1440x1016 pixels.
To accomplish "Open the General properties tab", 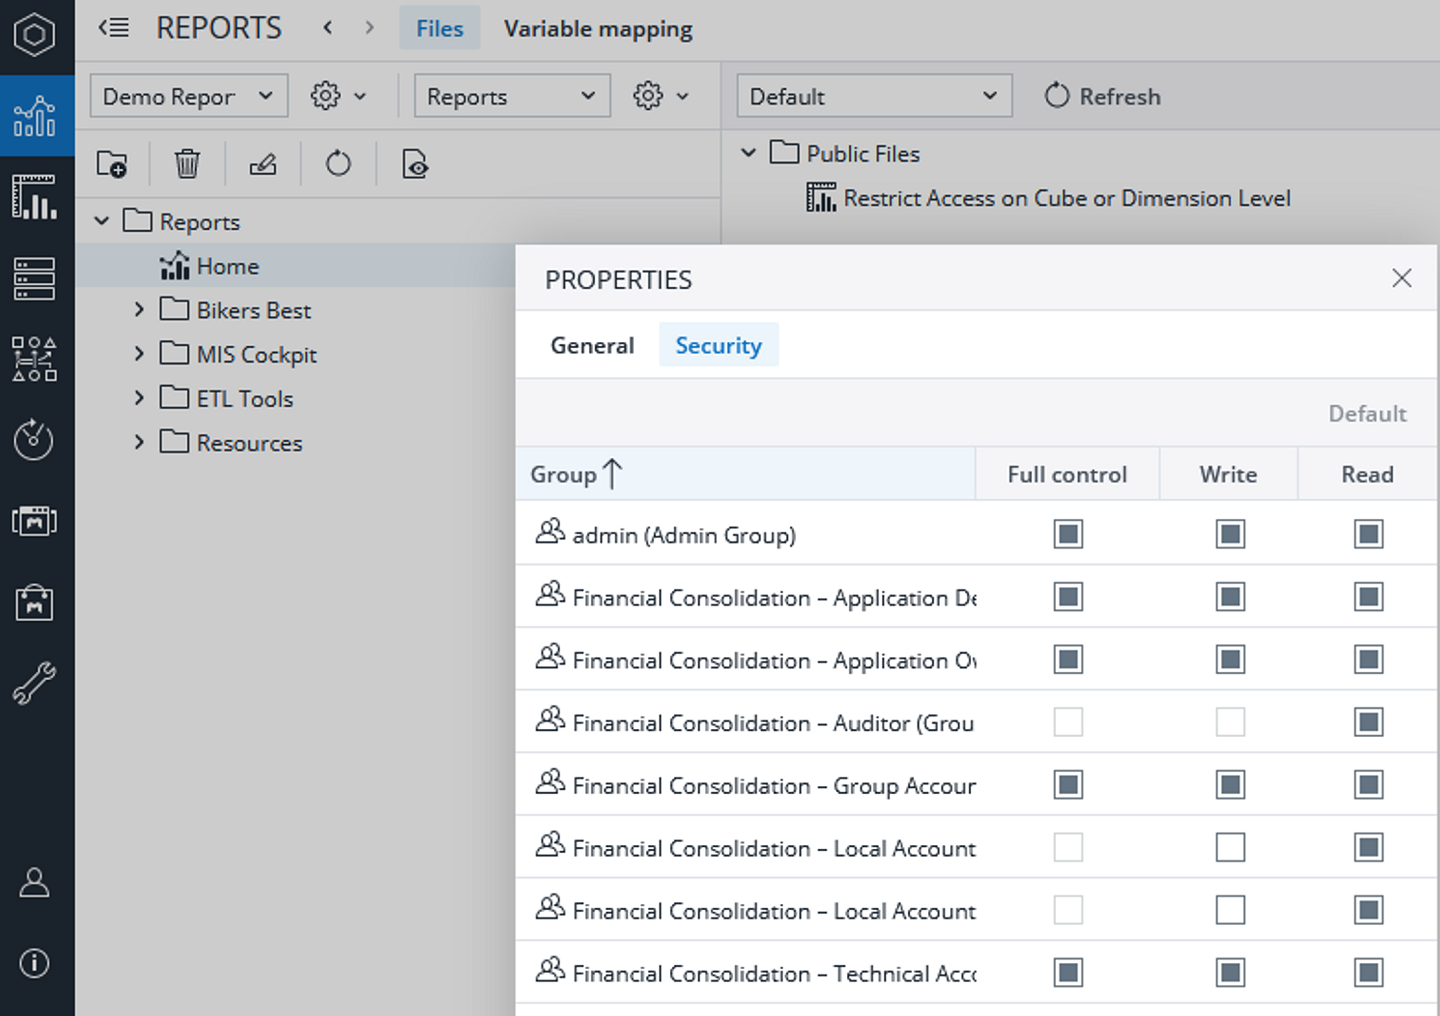I will pos(592,346).
